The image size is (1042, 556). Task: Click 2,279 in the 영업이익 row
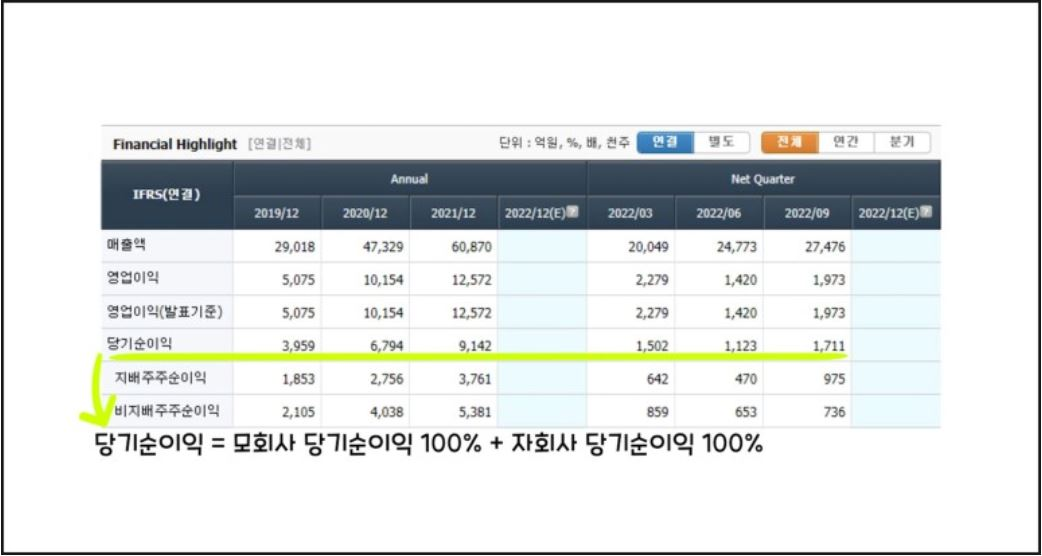tap(651, 280)
